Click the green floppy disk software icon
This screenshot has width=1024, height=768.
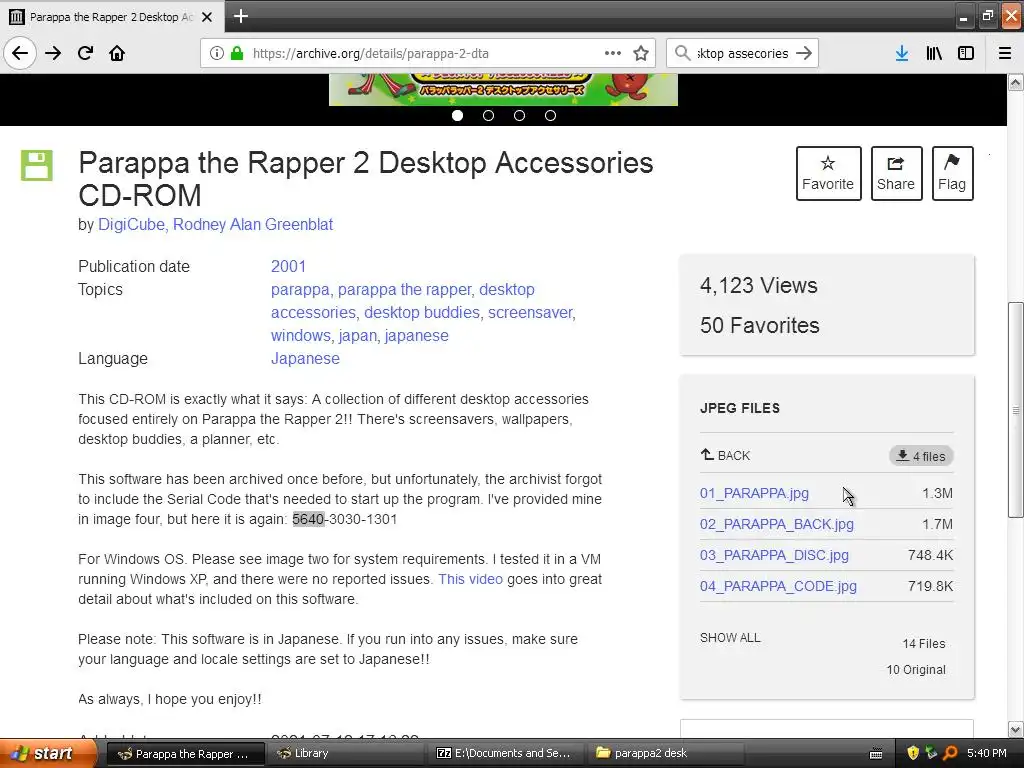click(37, 165)
